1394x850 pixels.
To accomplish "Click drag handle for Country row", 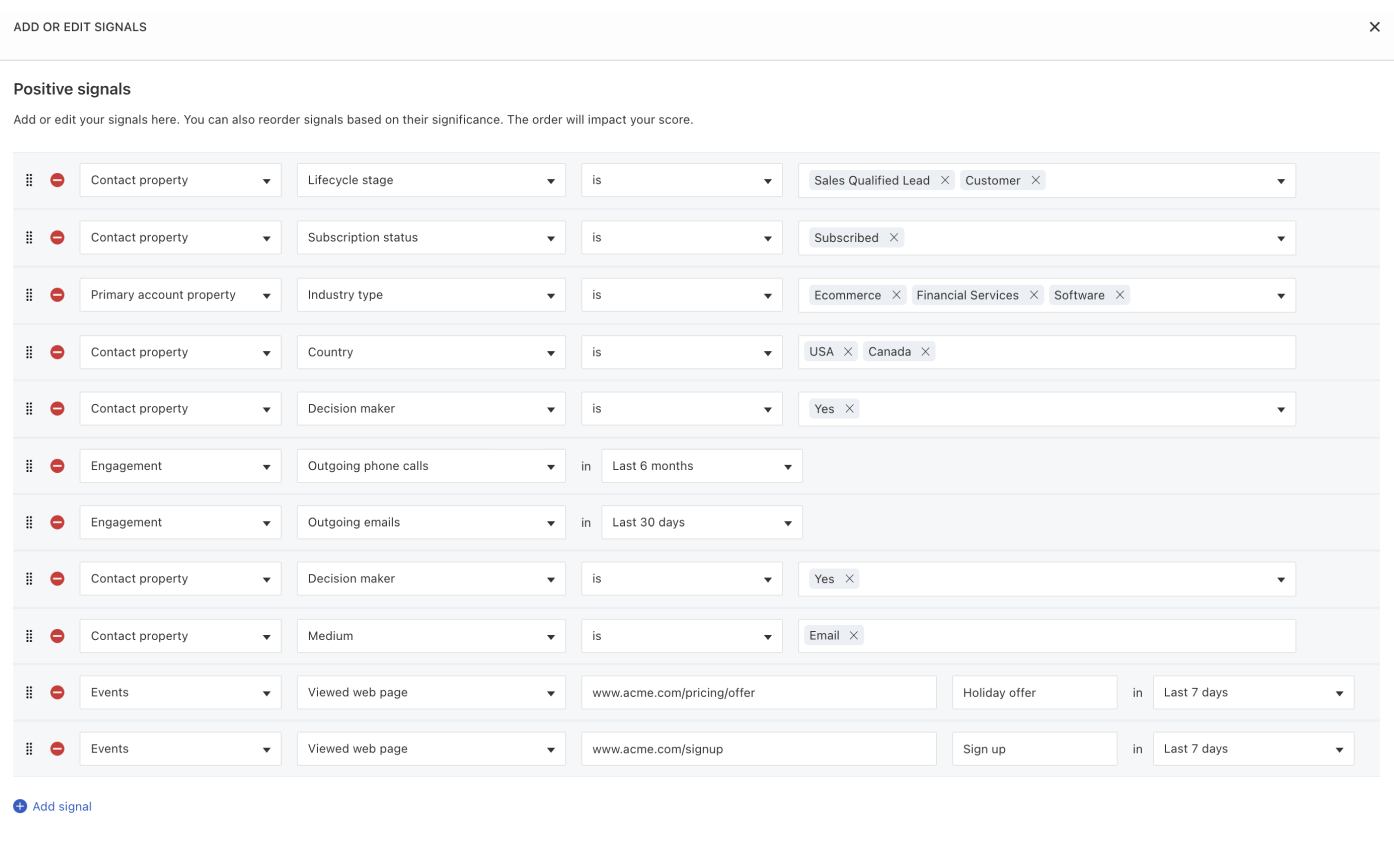I will (29, 352).
